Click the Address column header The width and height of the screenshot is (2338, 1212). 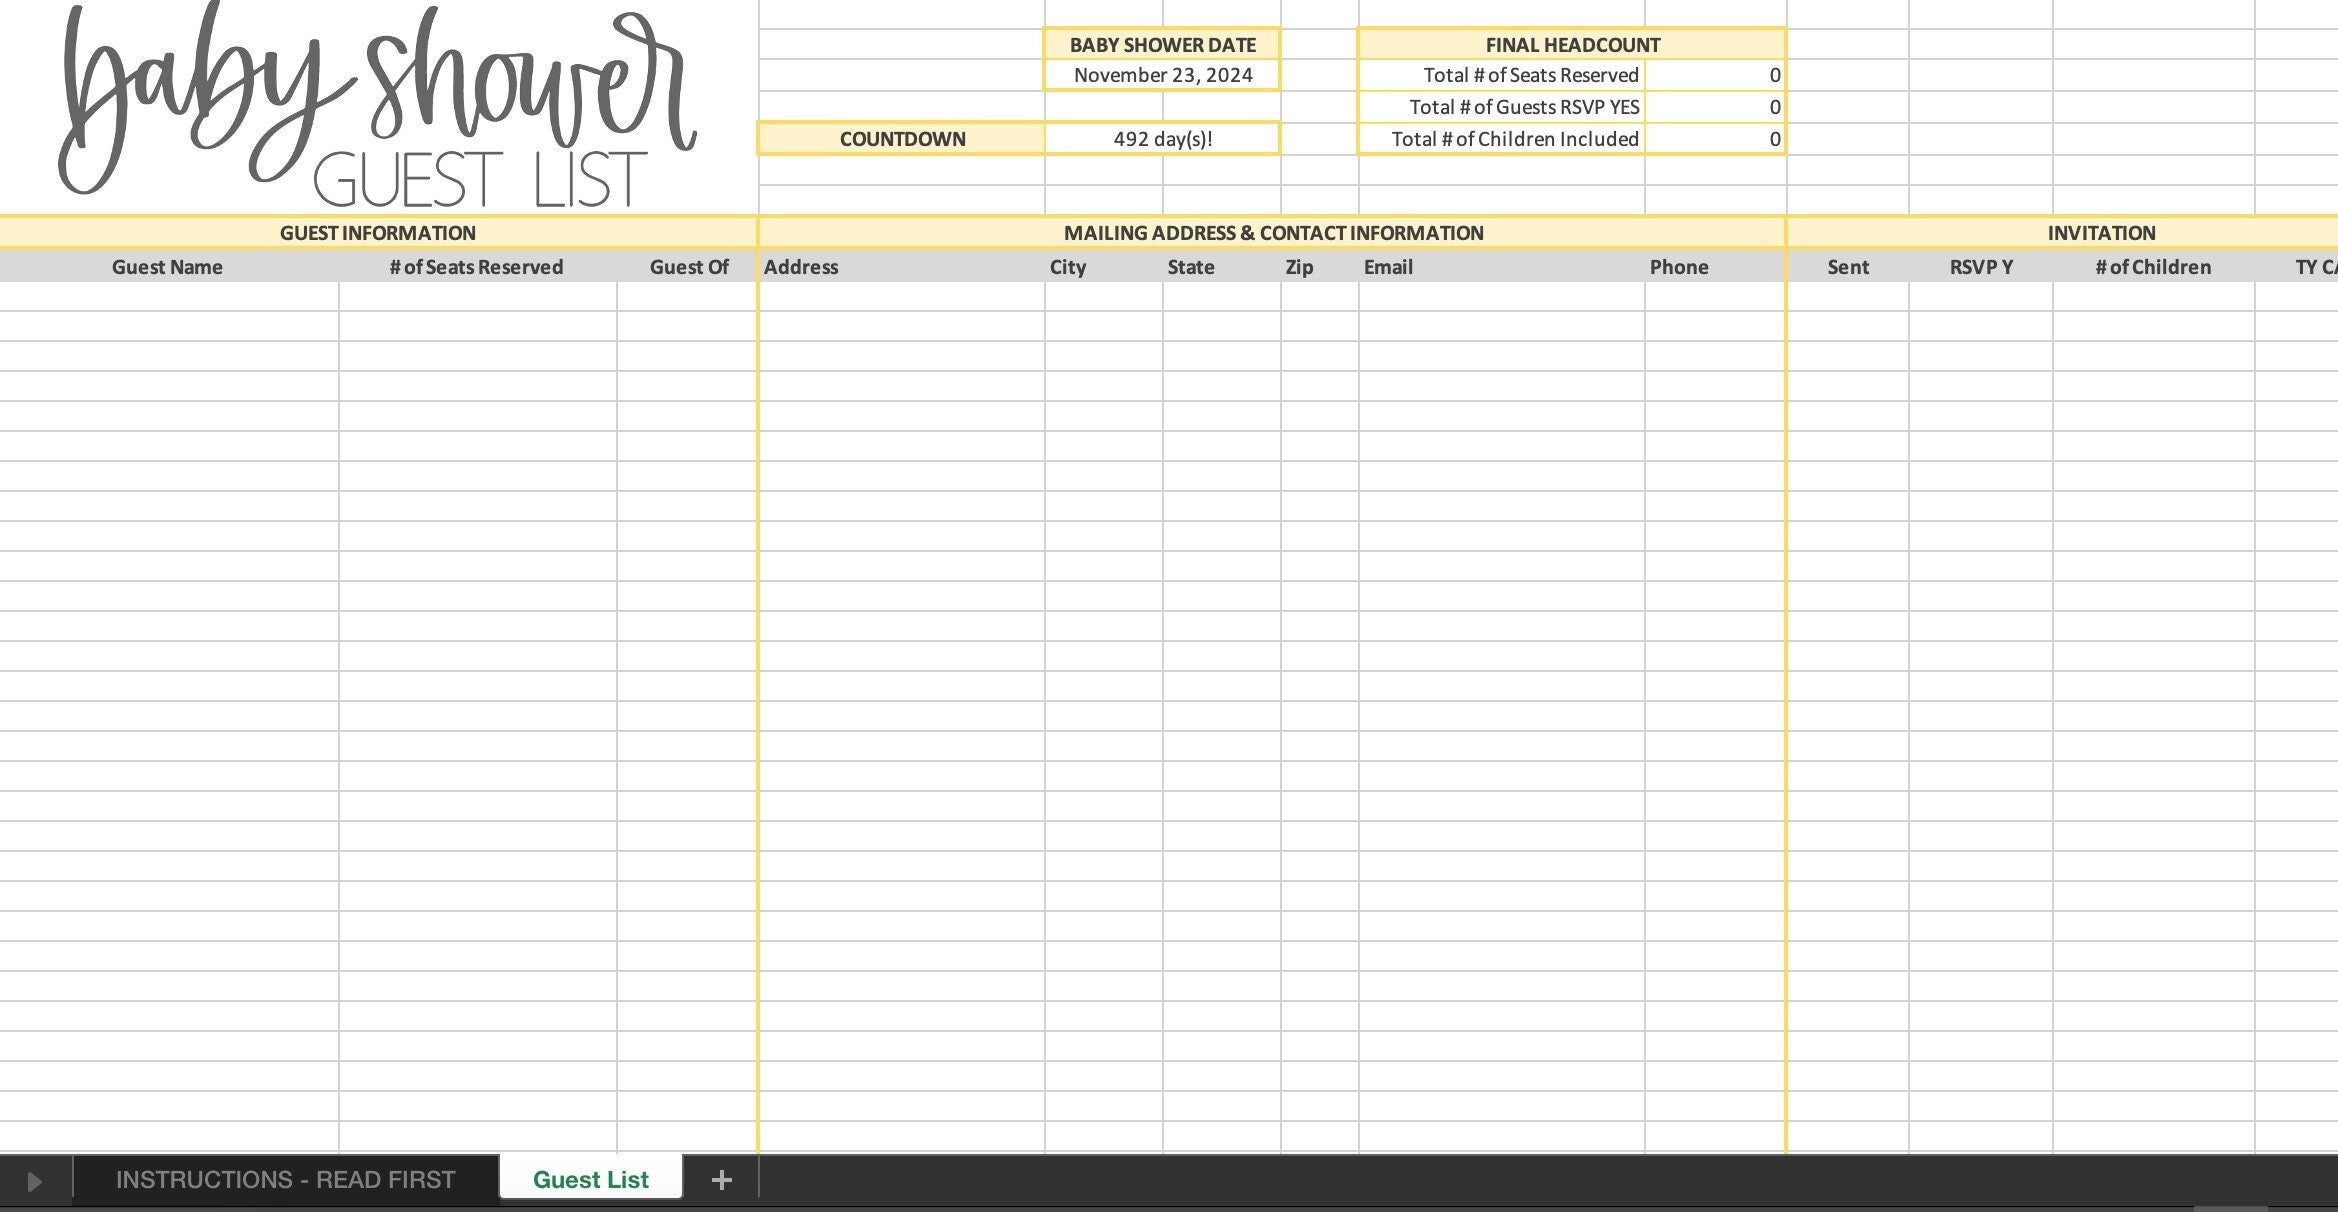(801, 267)
